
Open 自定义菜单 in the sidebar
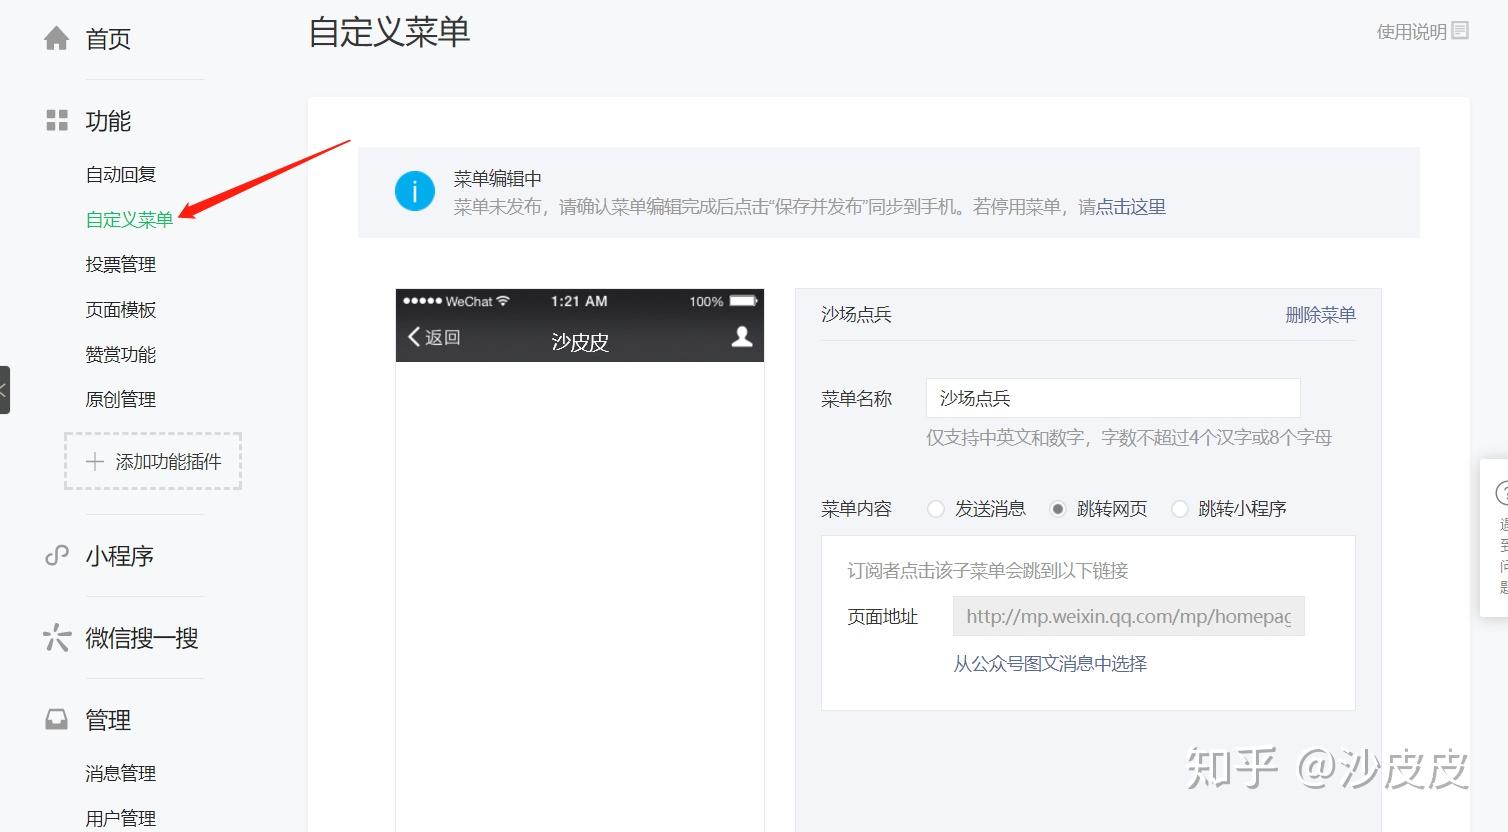coord(130,219)
